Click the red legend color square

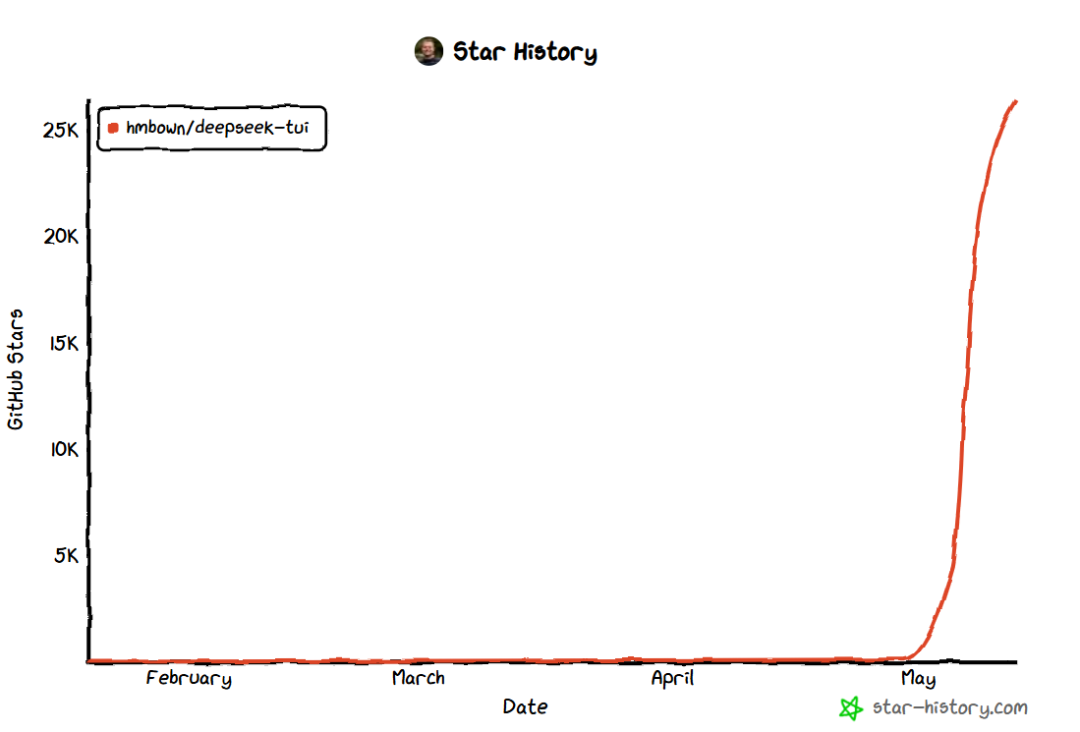113,128
